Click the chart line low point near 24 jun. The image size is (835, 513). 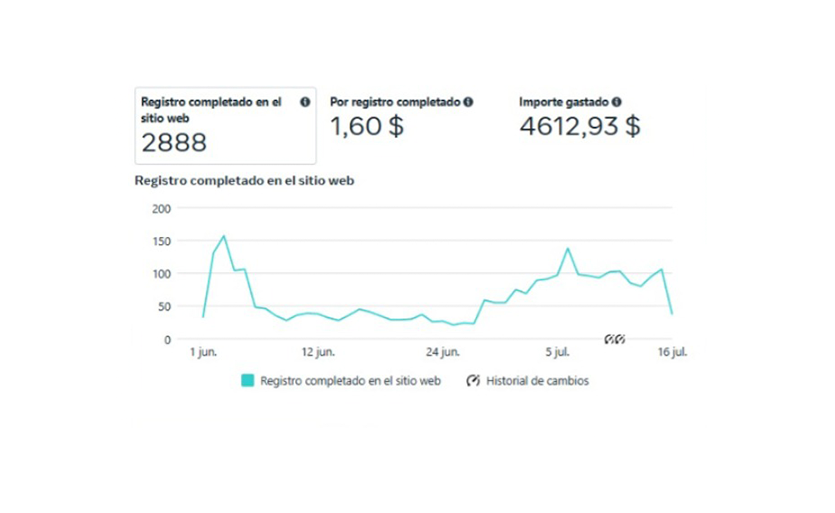453,325
